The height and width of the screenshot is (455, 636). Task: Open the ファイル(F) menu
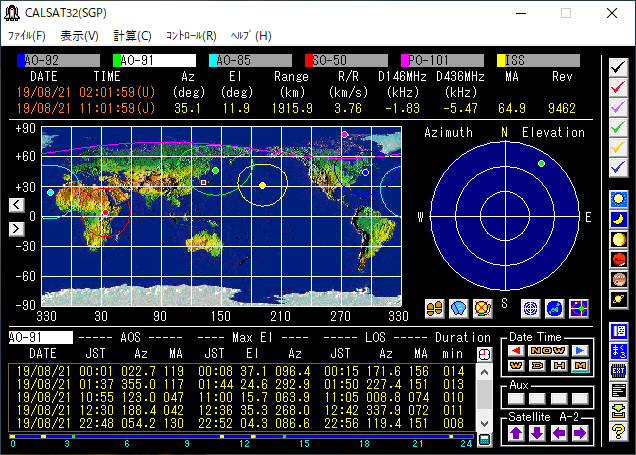click(27, 36)
